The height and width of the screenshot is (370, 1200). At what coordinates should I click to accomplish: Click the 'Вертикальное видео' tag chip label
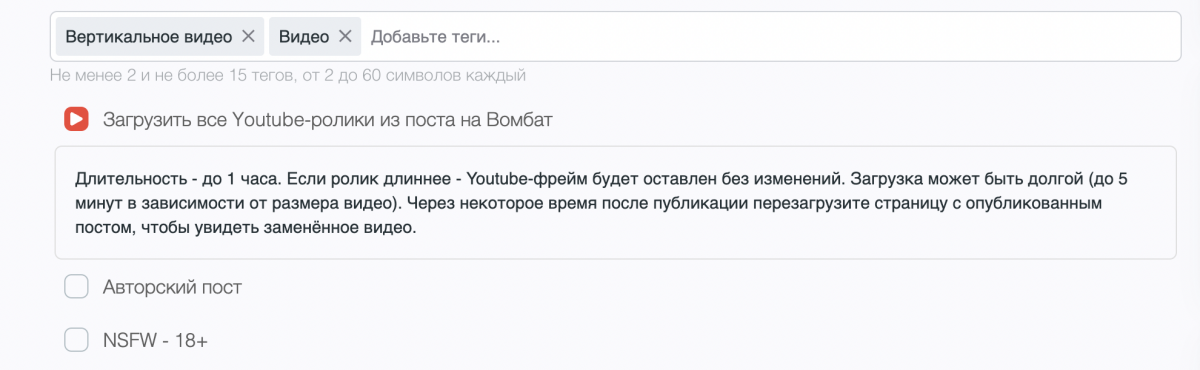pyautogui.click(x=149, y=36)
